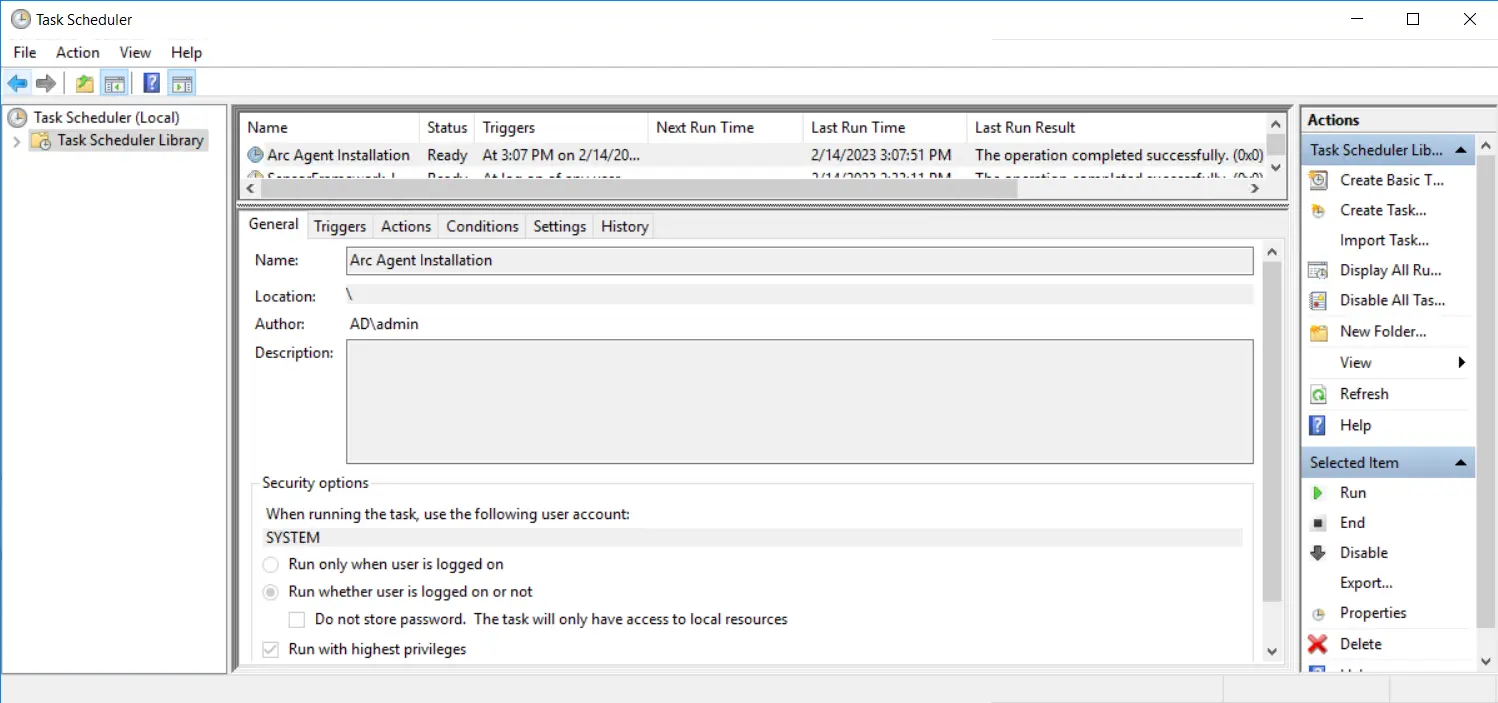Click the Disable down-arrow icon

pyautogui.click(x=1318, y=553)
